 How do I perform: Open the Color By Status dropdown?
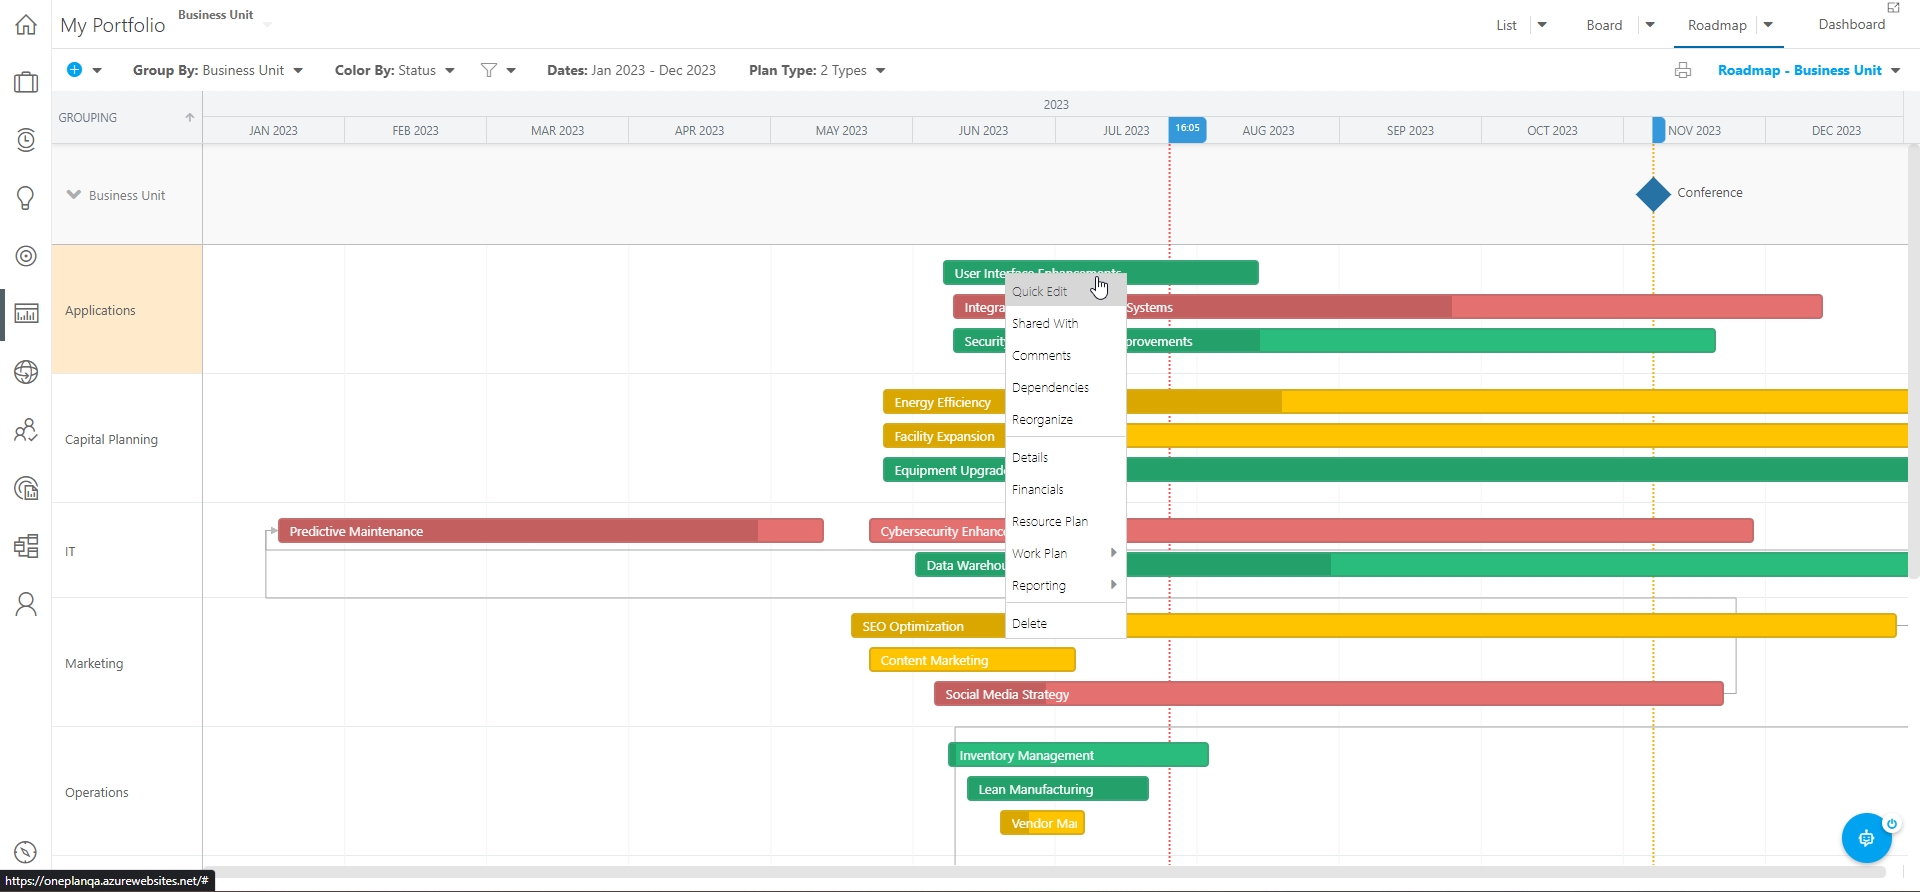click(395, 70)
